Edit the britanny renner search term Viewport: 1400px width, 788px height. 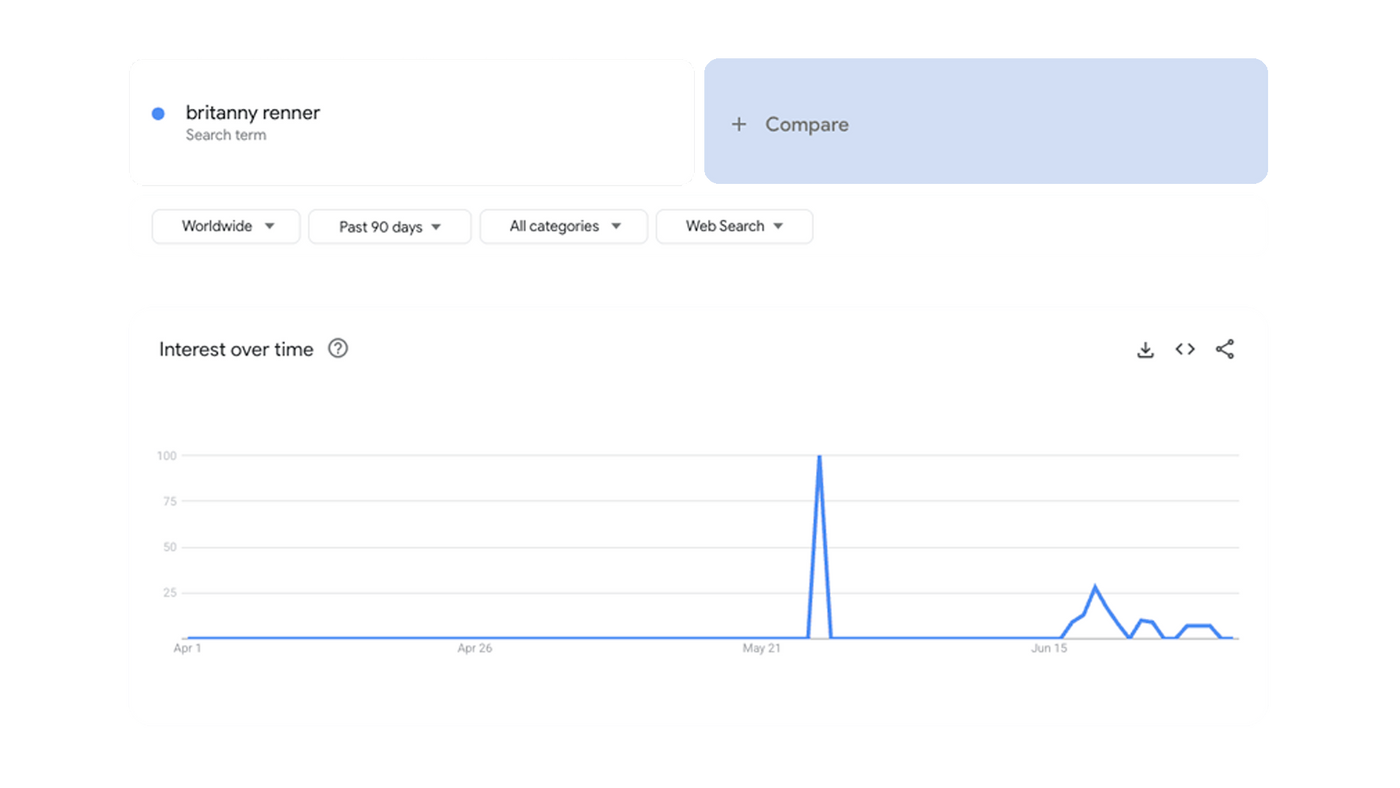pyautogui.click(x=253, y=113)
